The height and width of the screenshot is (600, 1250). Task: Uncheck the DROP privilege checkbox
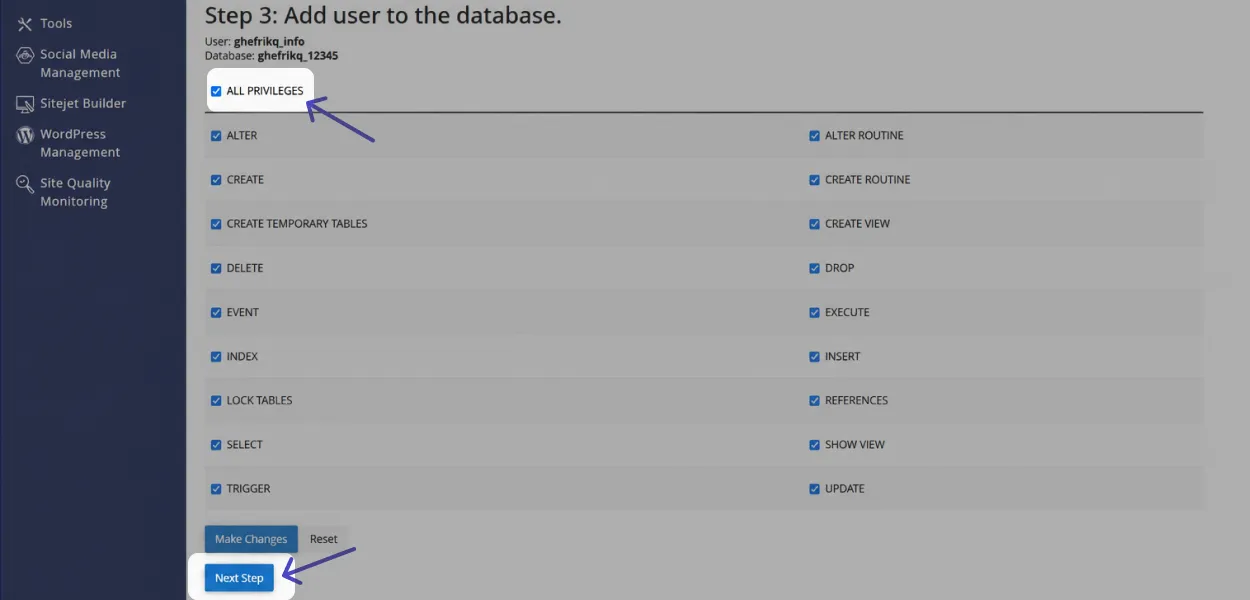pos(814,268)
